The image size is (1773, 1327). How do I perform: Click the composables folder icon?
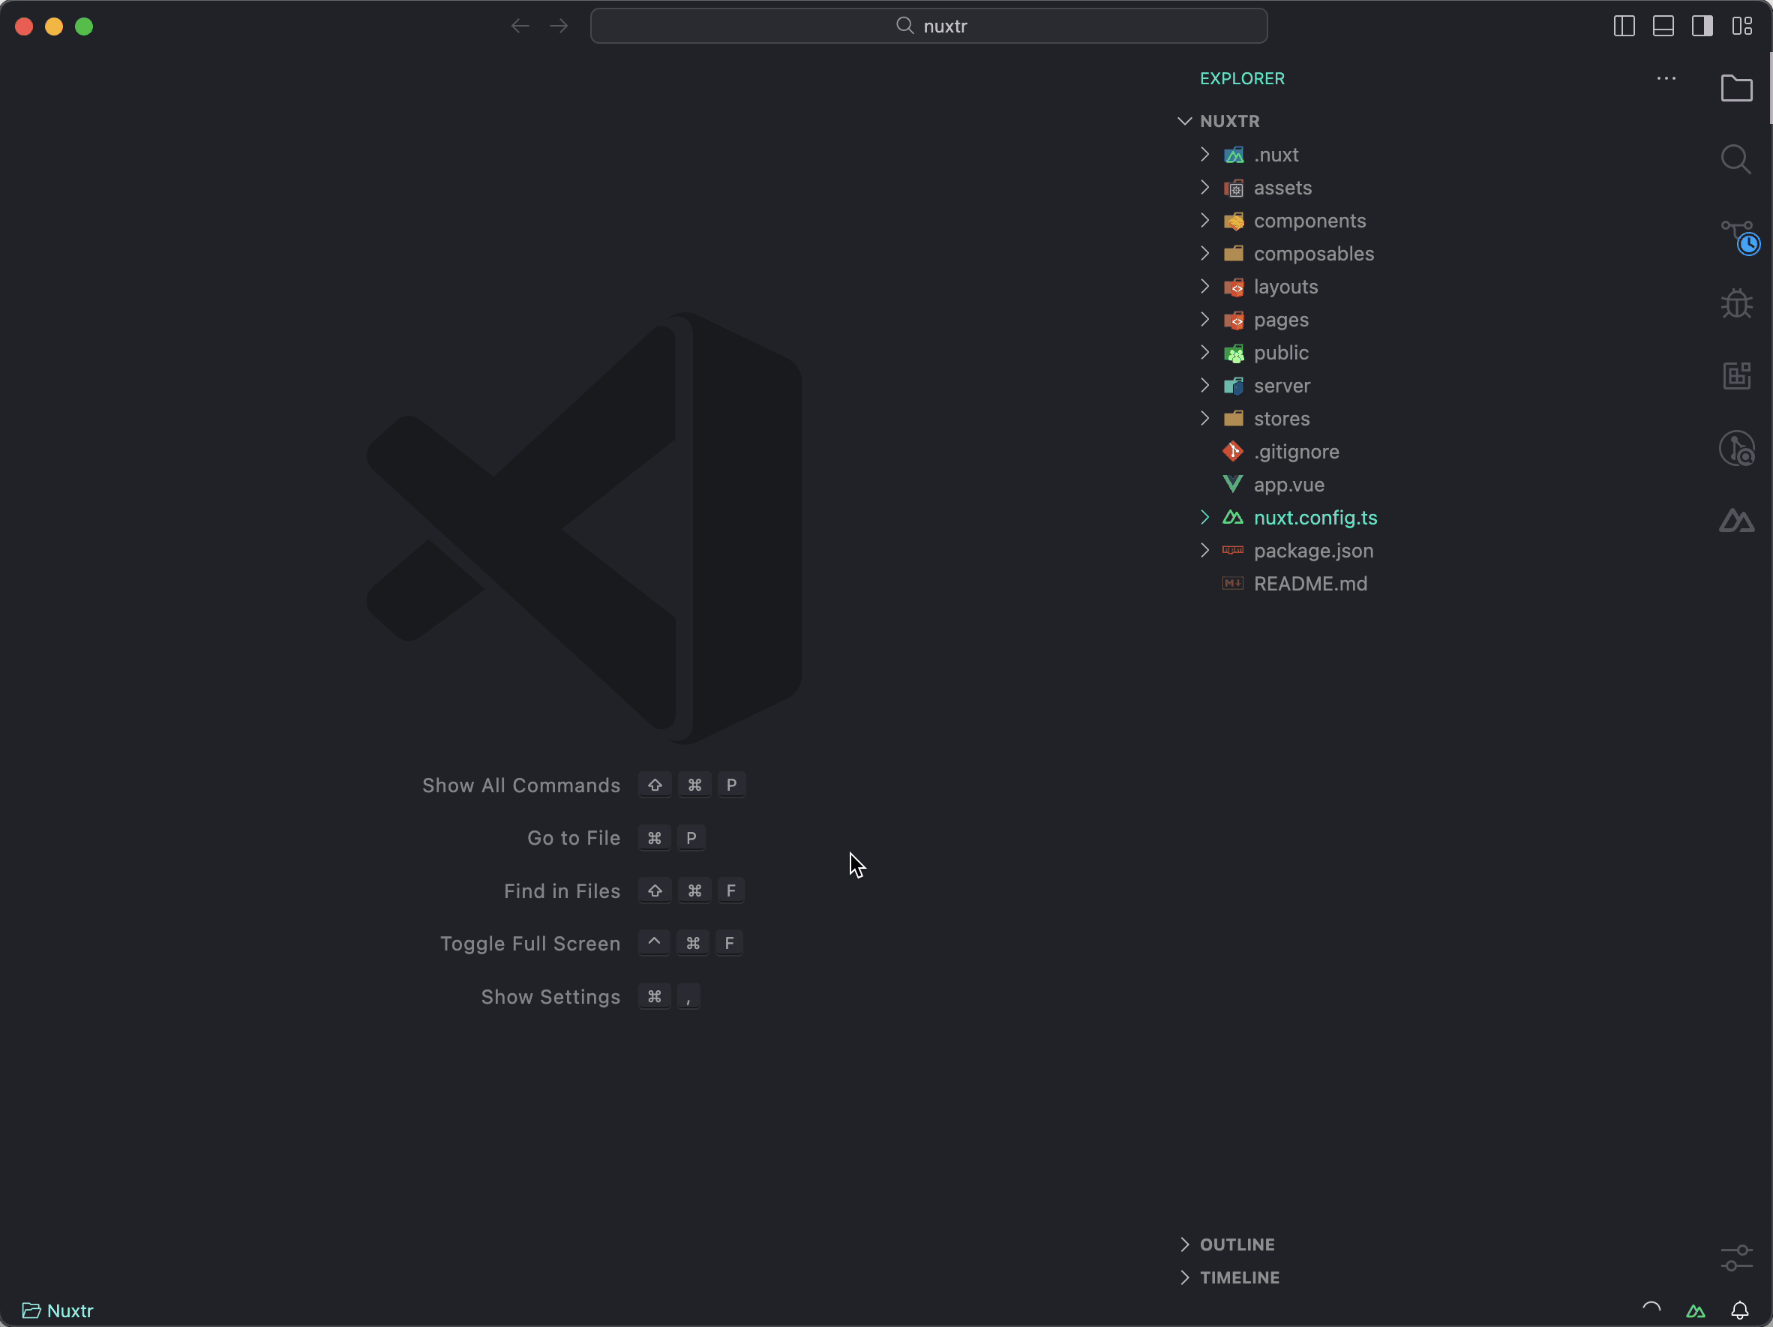(1234, 254)
